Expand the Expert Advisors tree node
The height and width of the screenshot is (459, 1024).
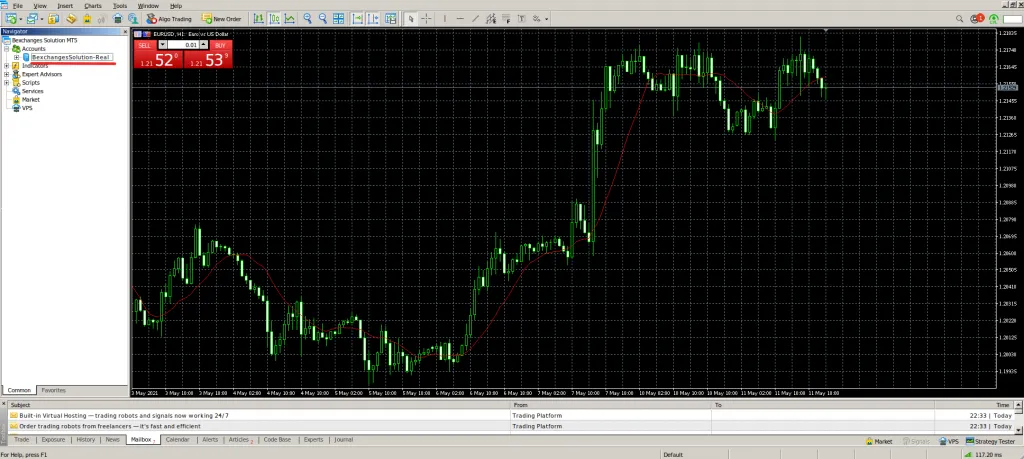[x=7, y=74]
